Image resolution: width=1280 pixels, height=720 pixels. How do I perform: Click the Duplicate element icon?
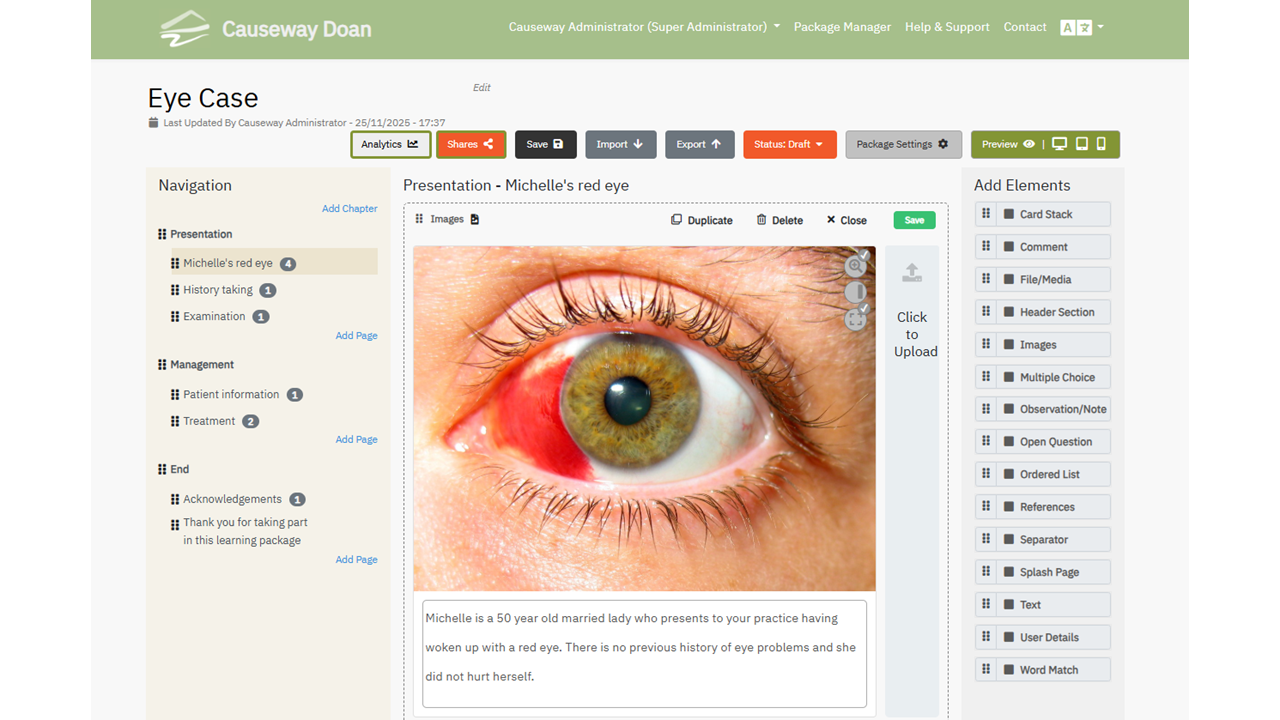[x=677, y=220]
